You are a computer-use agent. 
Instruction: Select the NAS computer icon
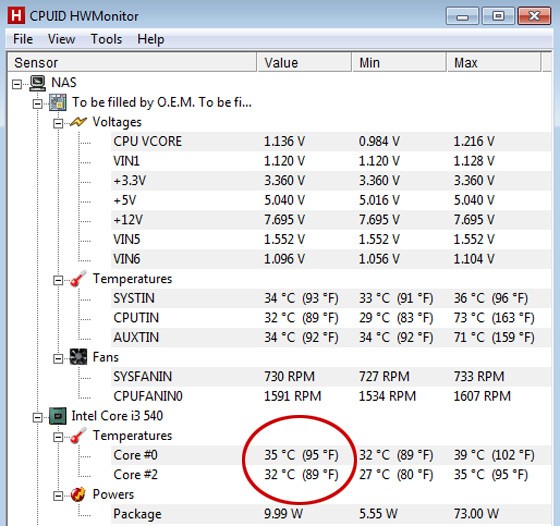pos(38,83)
